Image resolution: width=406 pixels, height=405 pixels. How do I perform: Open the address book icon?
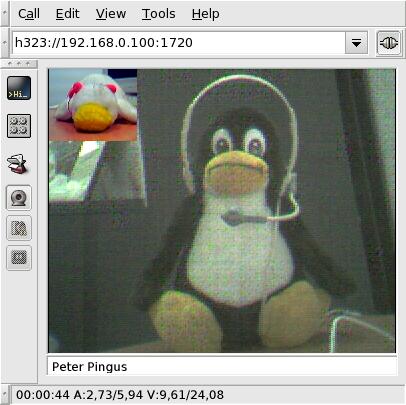pos(18,163)
